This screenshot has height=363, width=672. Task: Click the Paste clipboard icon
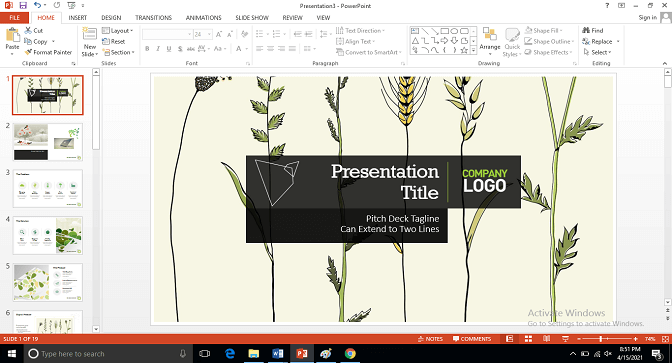pyautogui.click(x=12, y=35)
